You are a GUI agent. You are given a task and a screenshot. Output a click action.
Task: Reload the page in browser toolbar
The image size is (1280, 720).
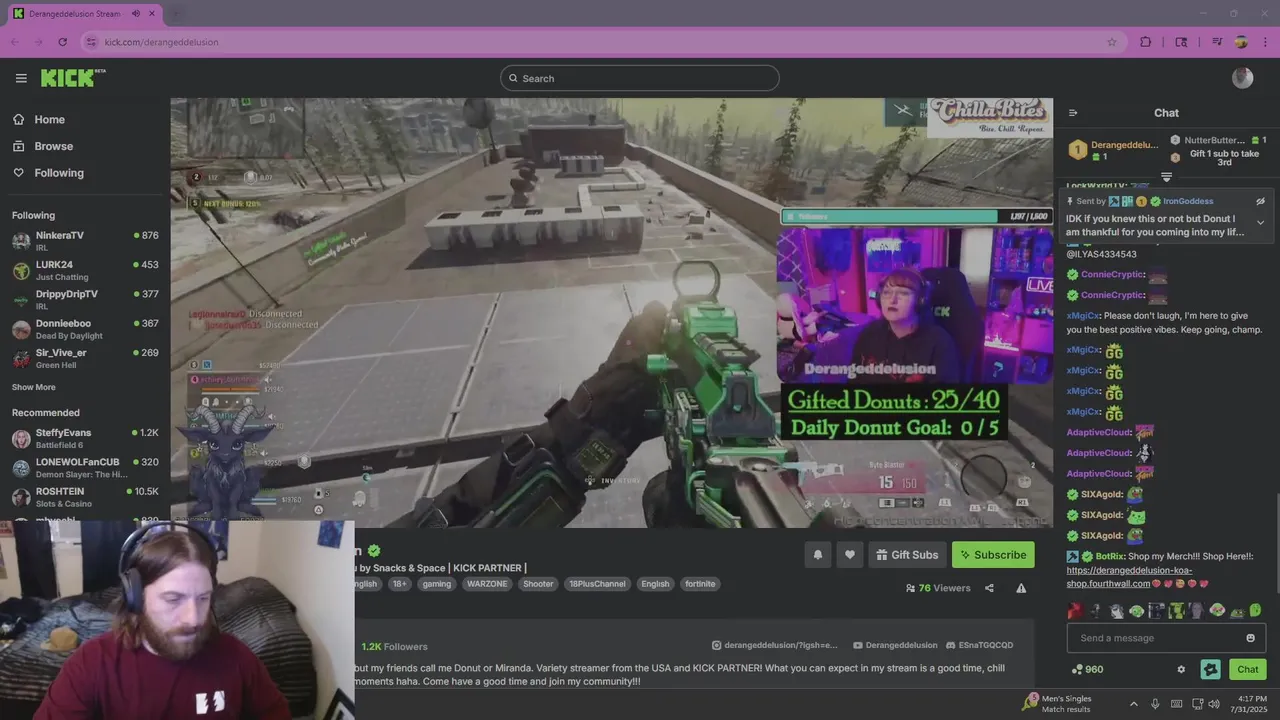[62, 42]
